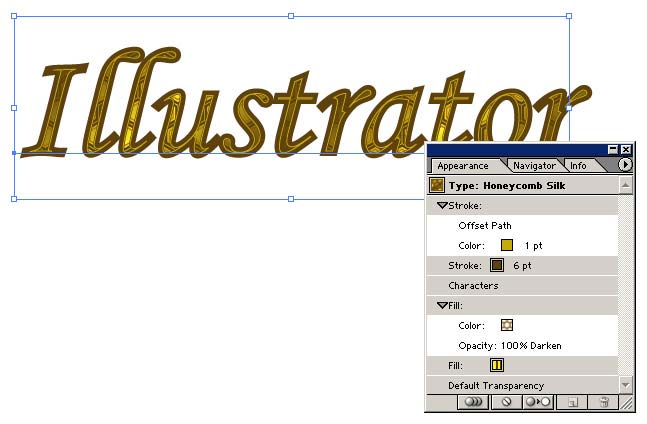
Task: Click the top-center bounding box handle
Action: click(291, 16)
